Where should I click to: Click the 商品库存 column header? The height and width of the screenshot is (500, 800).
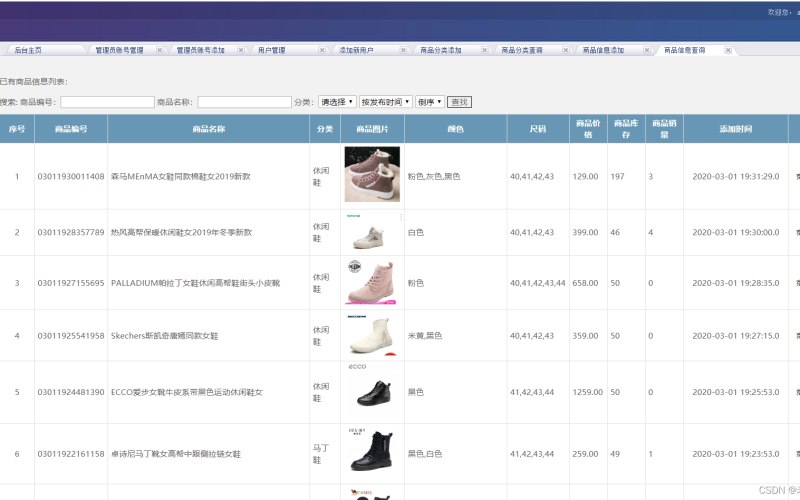pyautogui.click(x=627, y=129)
